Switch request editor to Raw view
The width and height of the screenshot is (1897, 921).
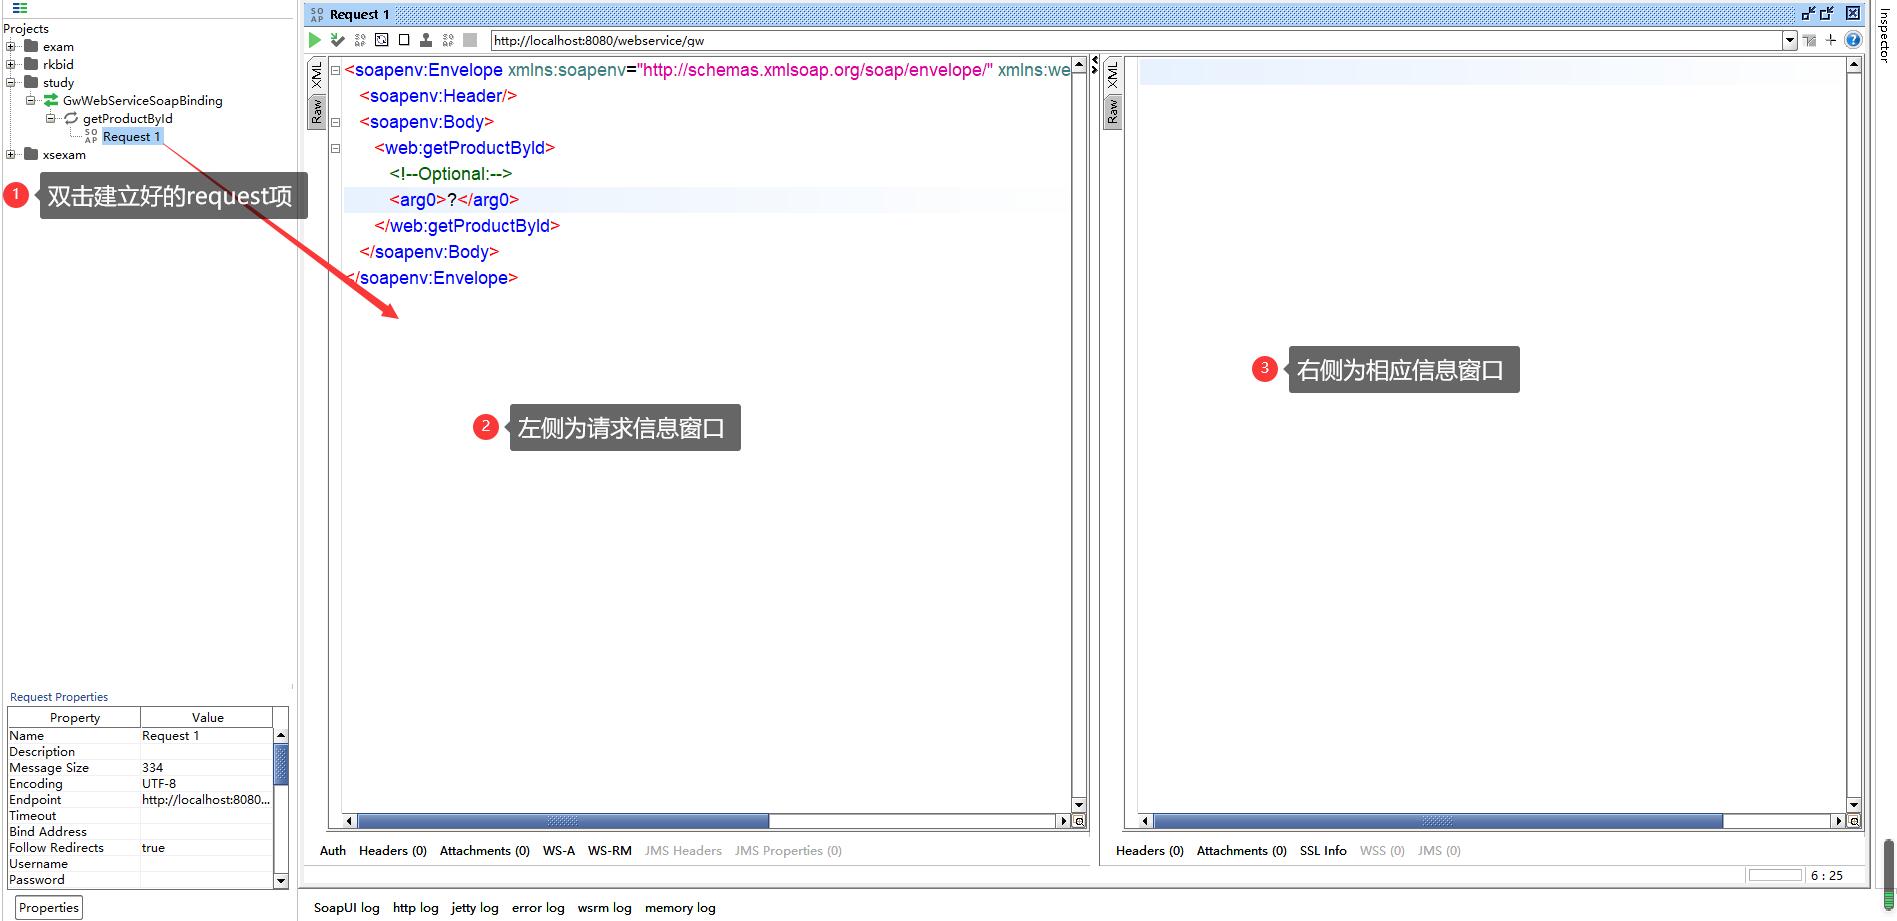tap(316, 110)
